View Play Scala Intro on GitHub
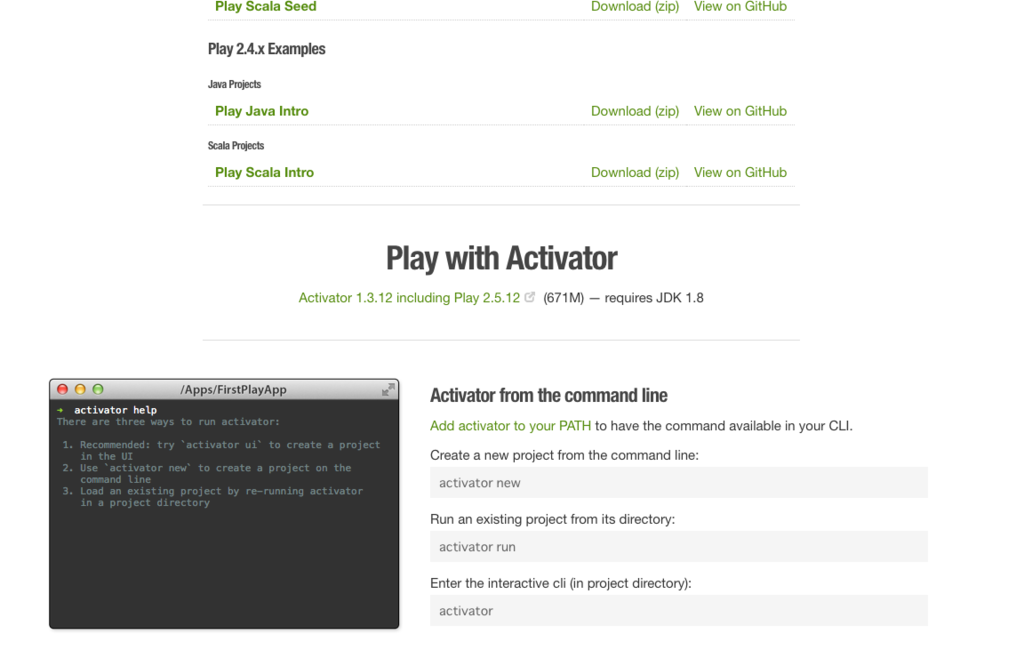The image size is (1024, 666). [740, 172]
